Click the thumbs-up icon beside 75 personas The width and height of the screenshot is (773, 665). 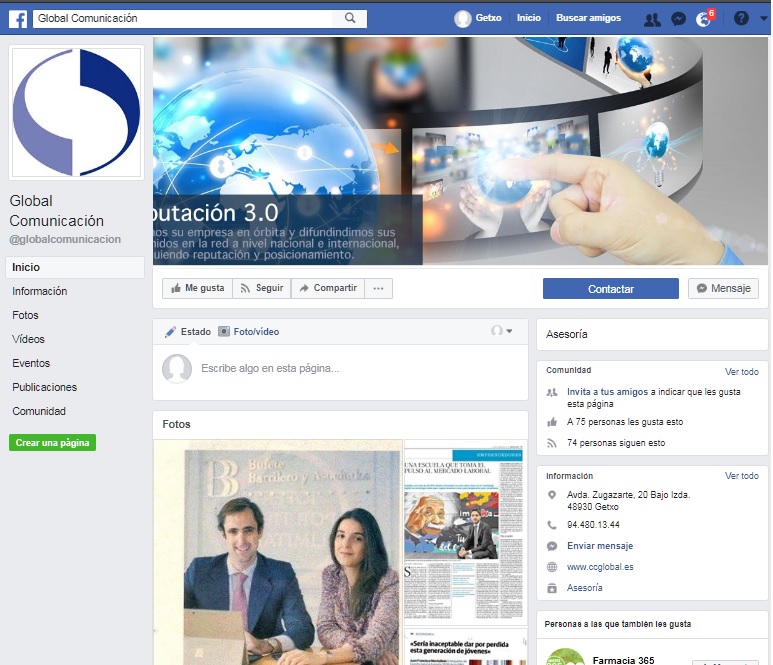tap(552, 422)
